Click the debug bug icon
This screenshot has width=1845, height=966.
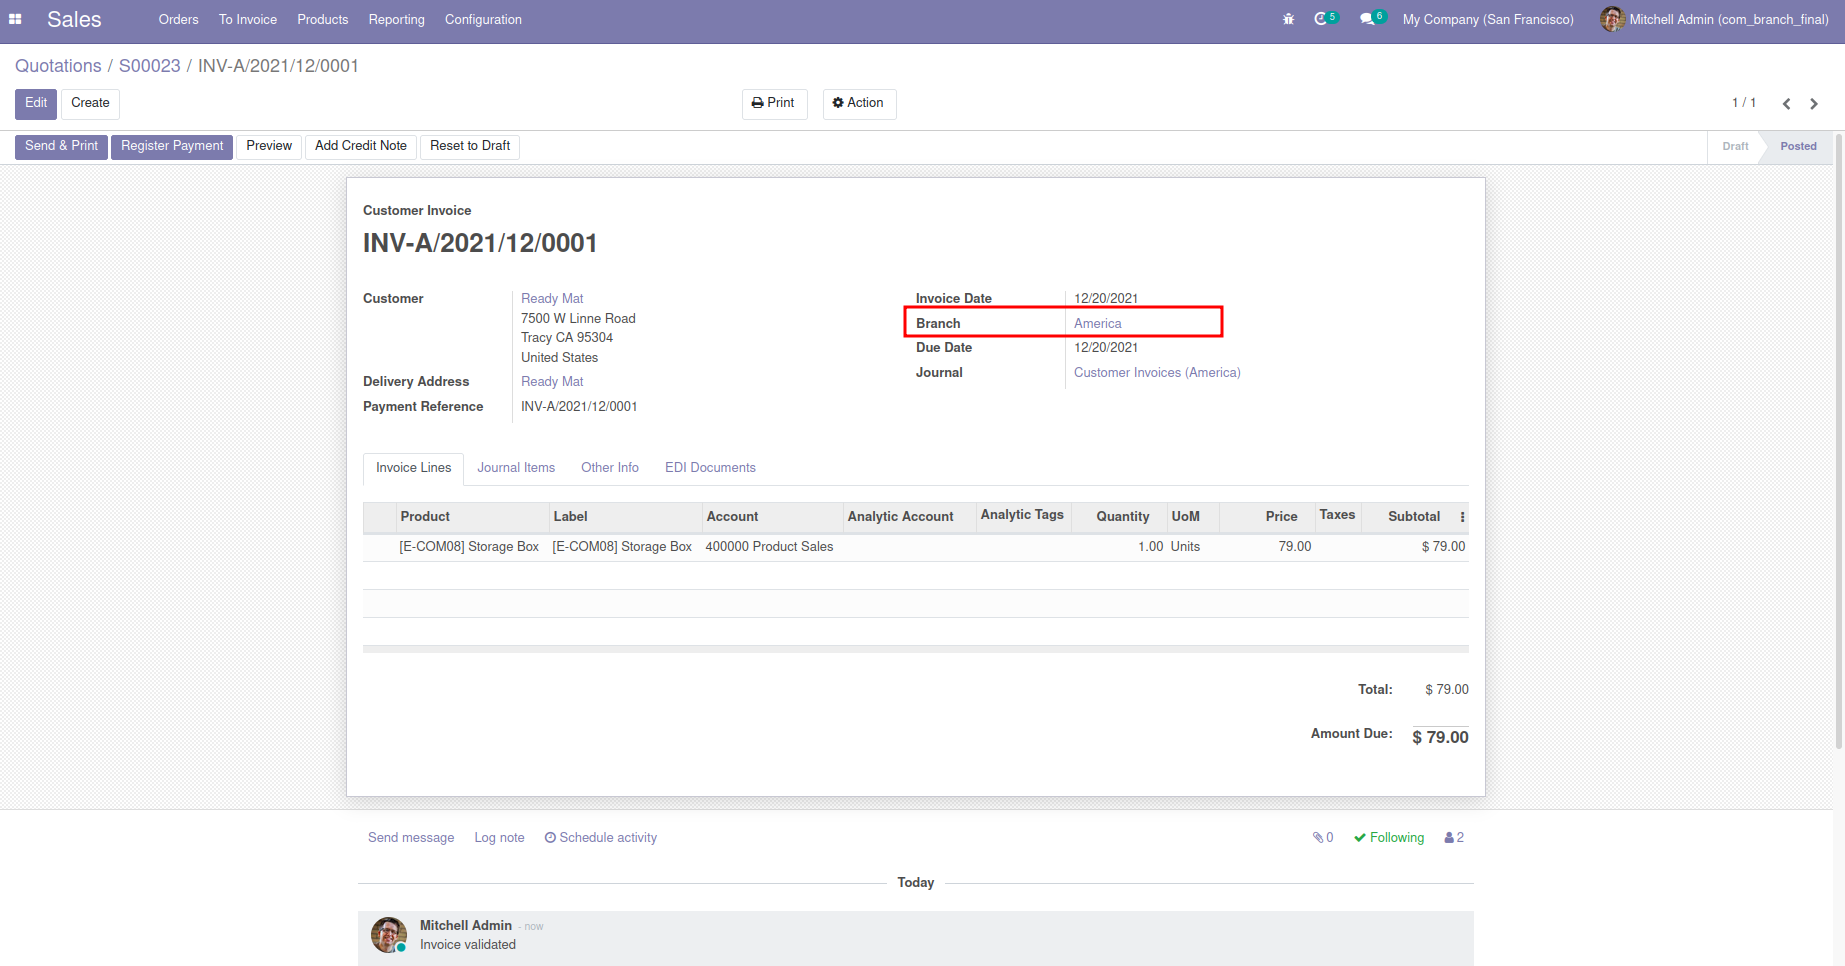tap(1288, 19)
